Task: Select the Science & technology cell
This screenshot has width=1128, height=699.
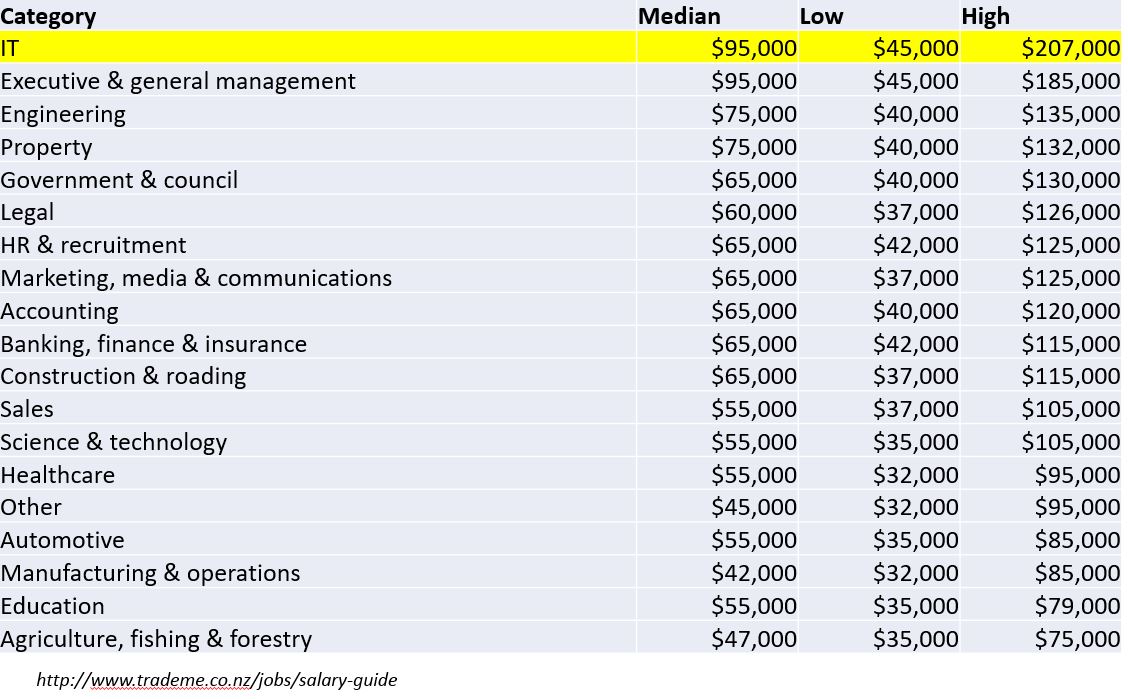Action: pos(113,442)
